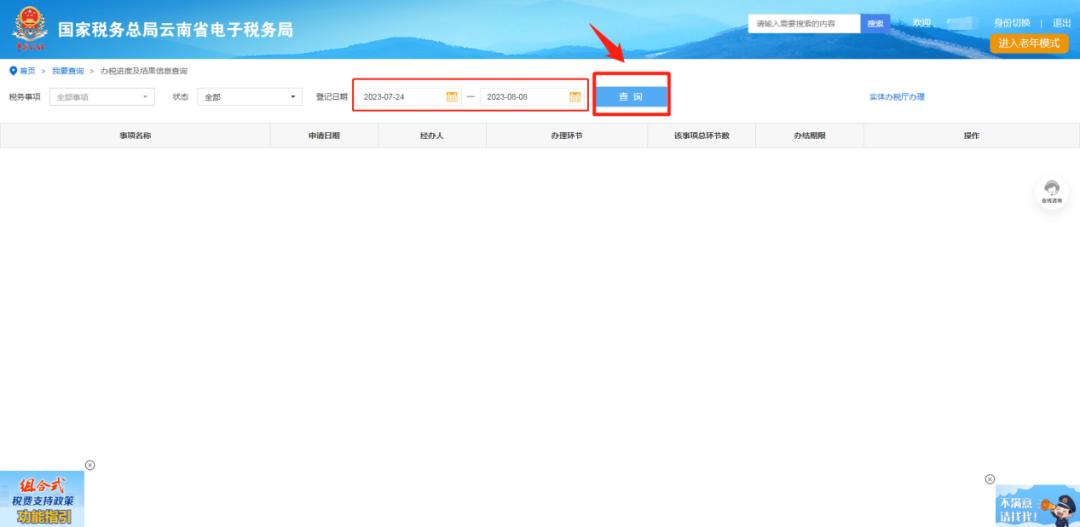Open calendar picker for end date 2023-08-08
The height and width of the screenshot is (527, 1080).
575,97
